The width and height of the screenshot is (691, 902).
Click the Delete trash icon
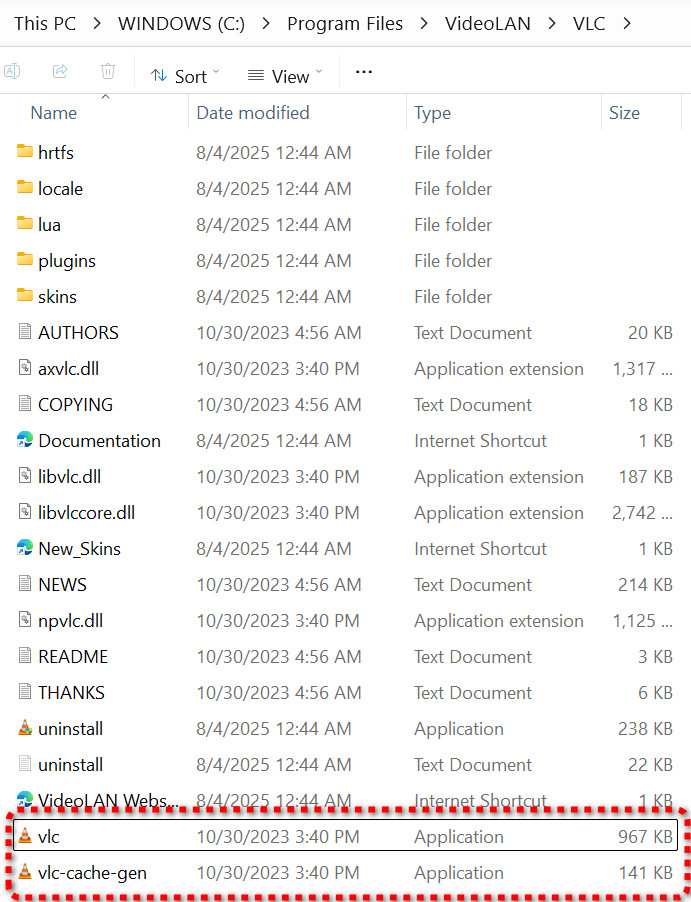(108, 71)
